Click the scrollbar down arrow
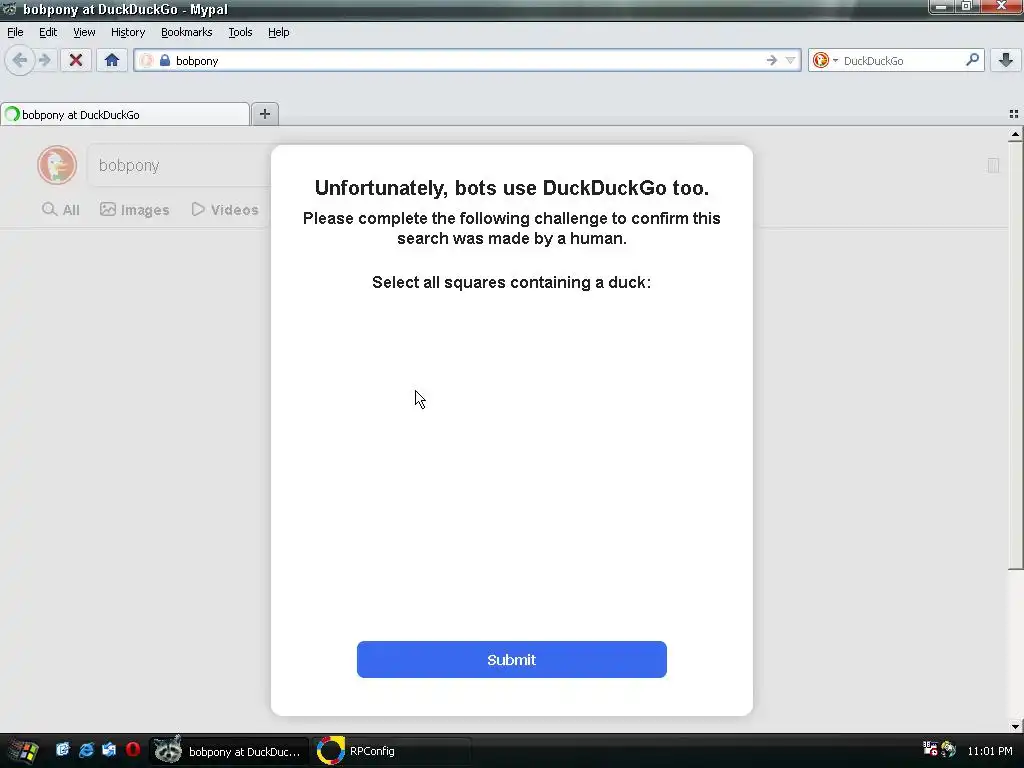This screenshot has width=1024, height=768. click(x=1015, y=726)
